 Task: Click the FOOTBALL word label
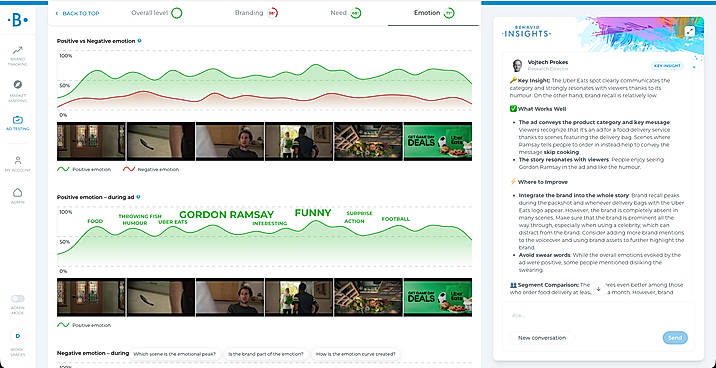point(395,219)
